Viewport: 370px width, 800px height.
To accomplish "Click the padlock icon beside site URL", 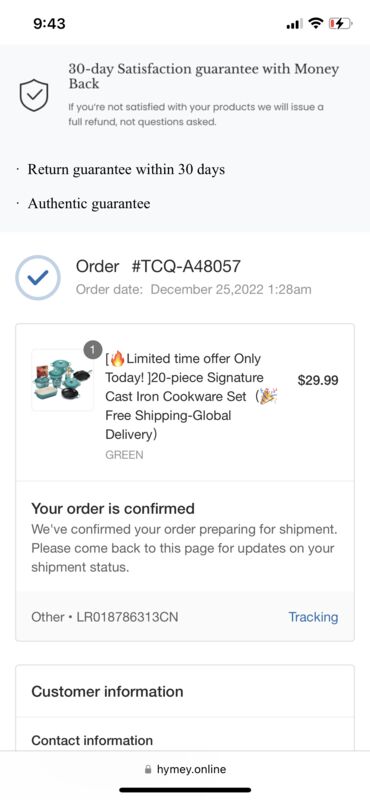I will [148, 769].
